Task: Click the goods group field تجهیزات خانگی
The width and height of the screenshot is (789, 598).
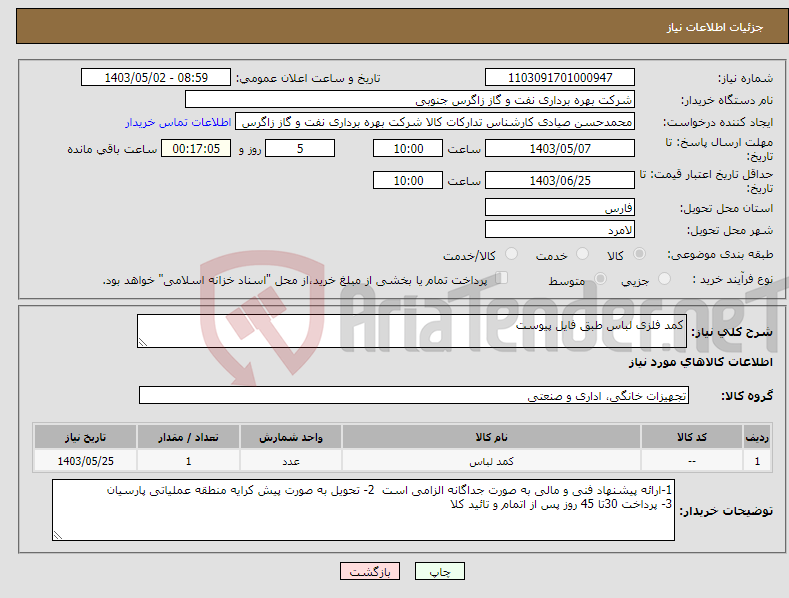Action: pos(414,396)
